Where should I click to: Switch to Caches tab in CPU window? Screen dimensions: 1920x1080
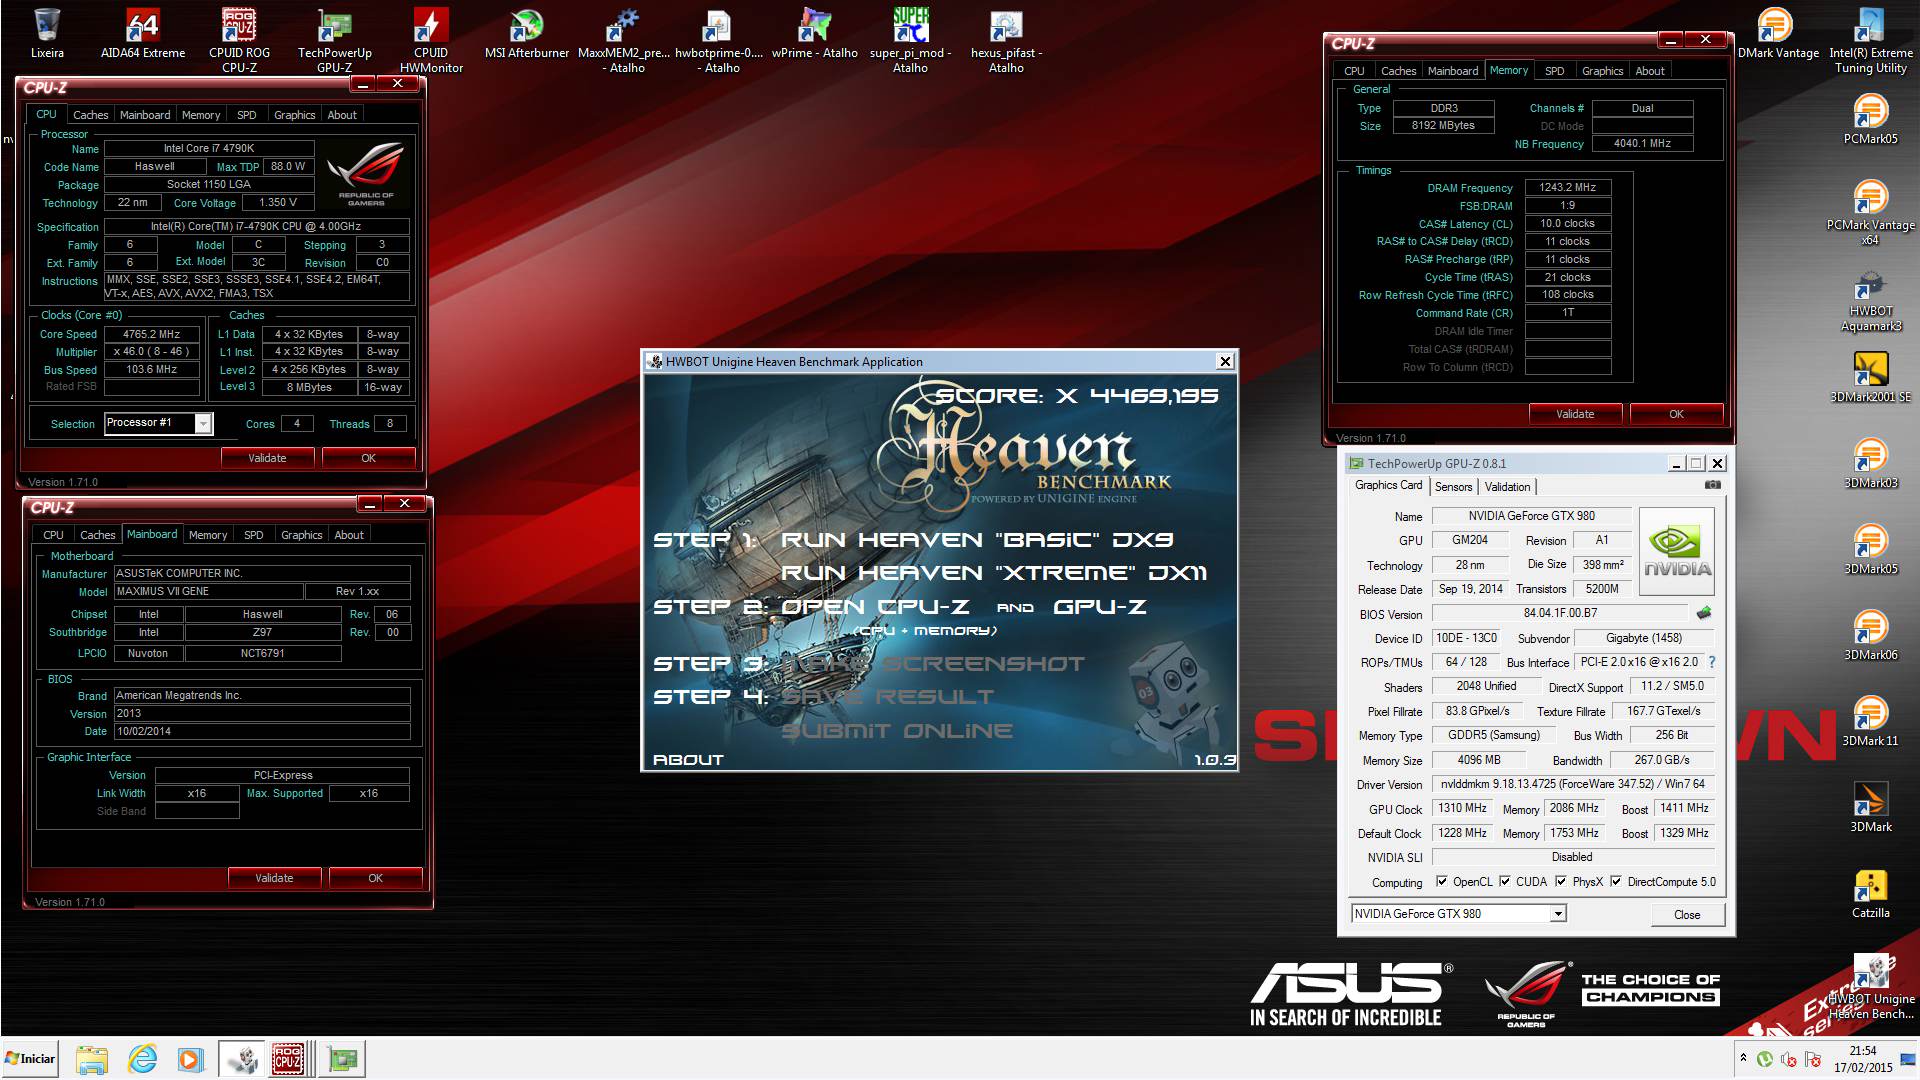(90, 115)
